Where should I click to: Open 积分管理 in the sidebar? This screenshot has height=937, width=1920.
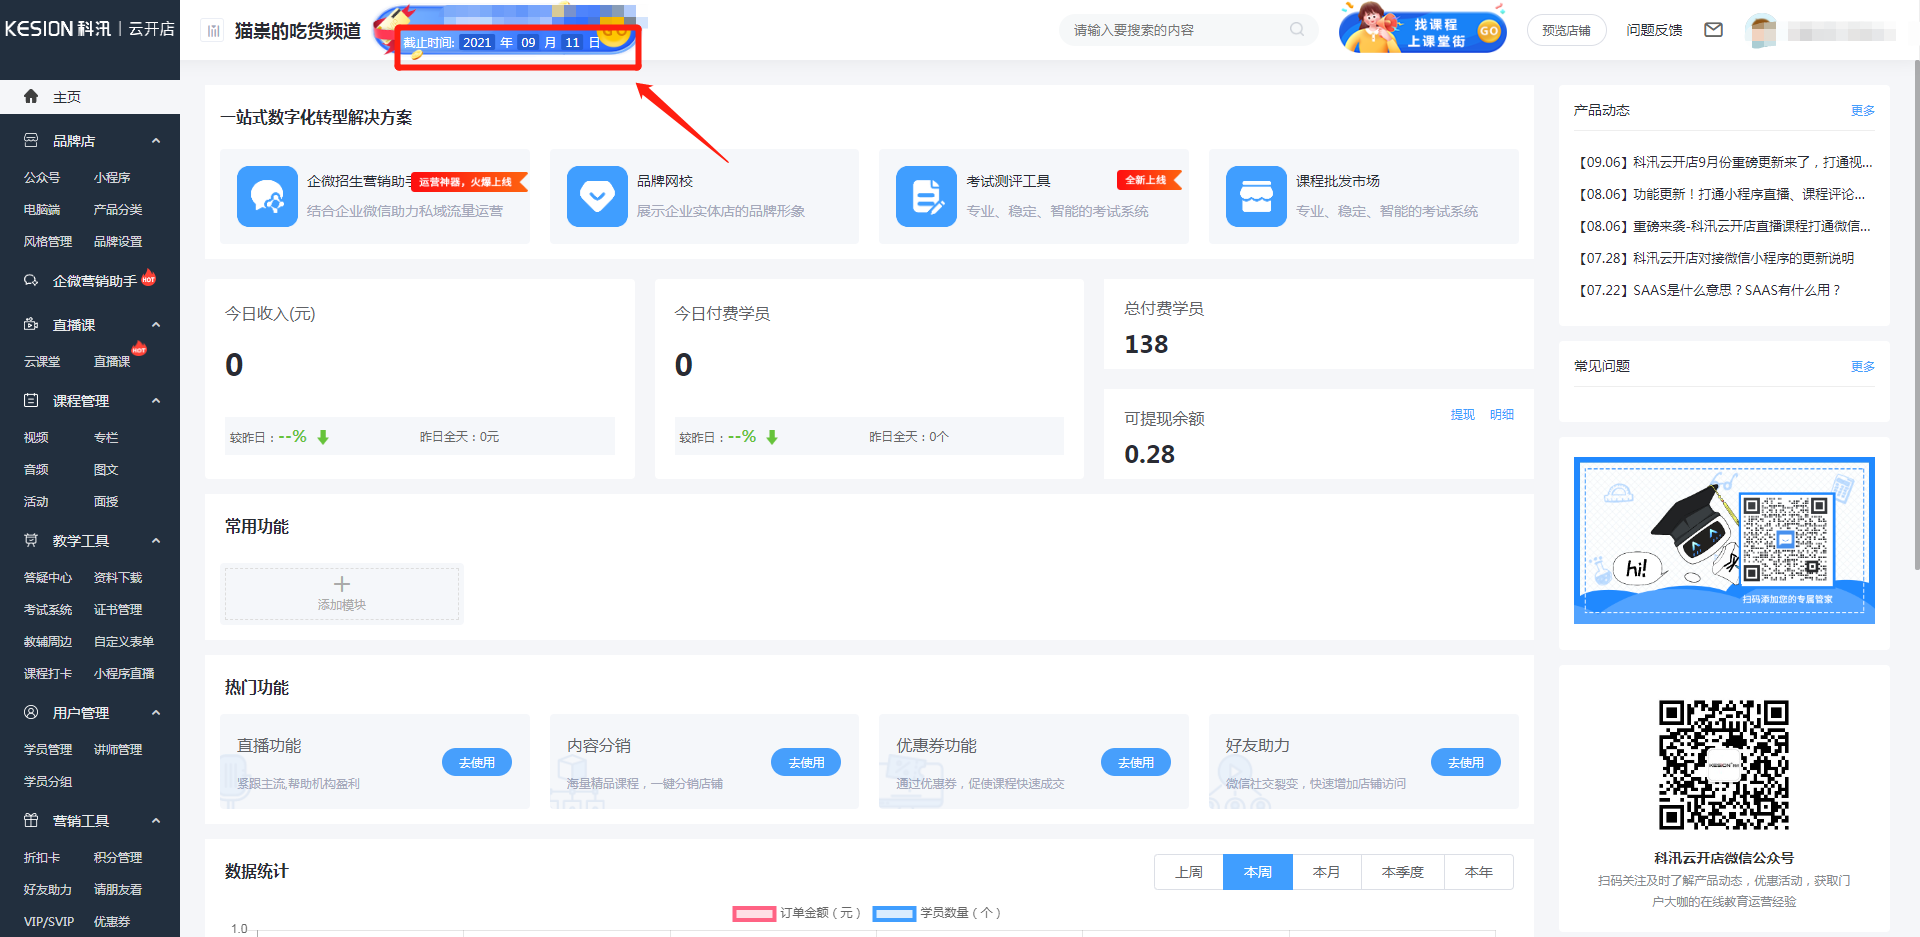click(118, 857)
